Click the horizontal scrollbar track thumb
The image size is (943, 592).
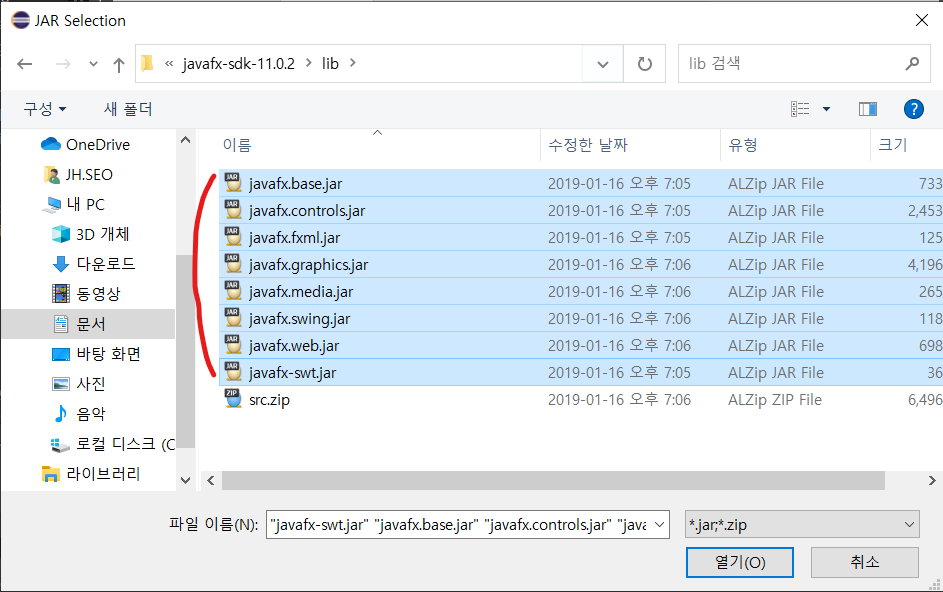click(x=553, y=480)
